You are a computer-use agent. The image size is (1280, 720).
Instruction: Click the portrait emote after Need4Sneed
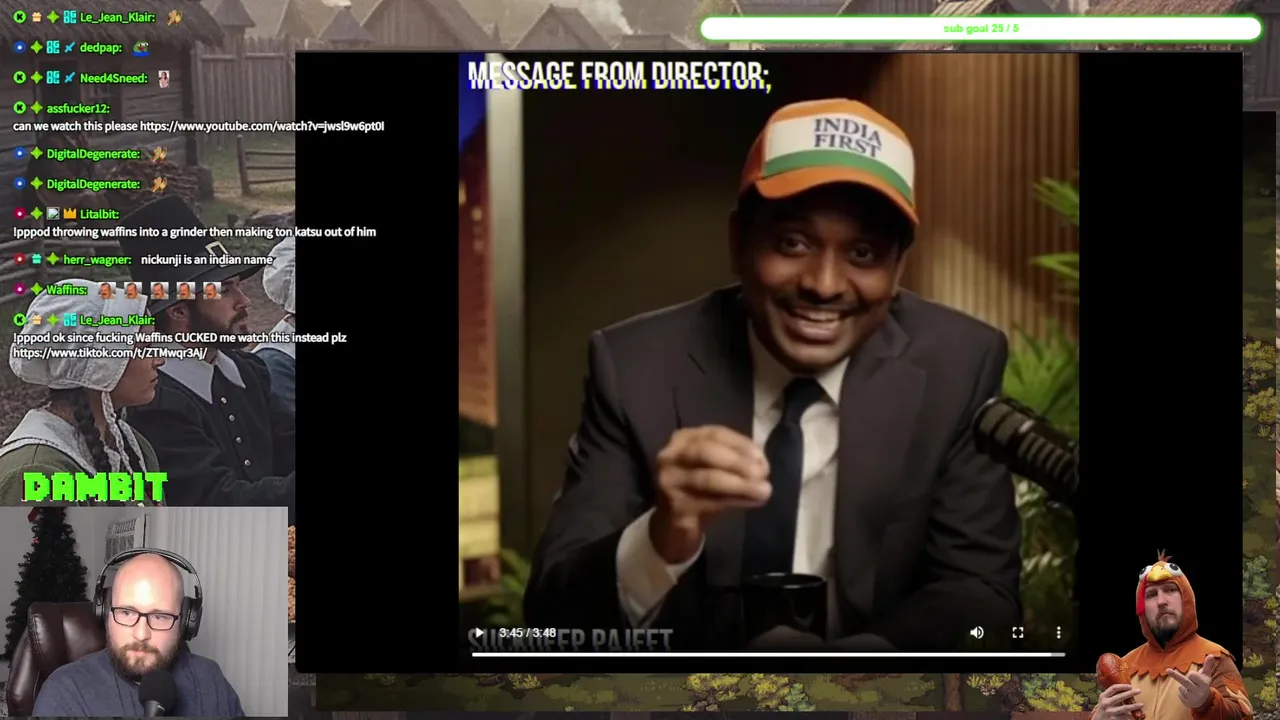[x=163, y=78]
